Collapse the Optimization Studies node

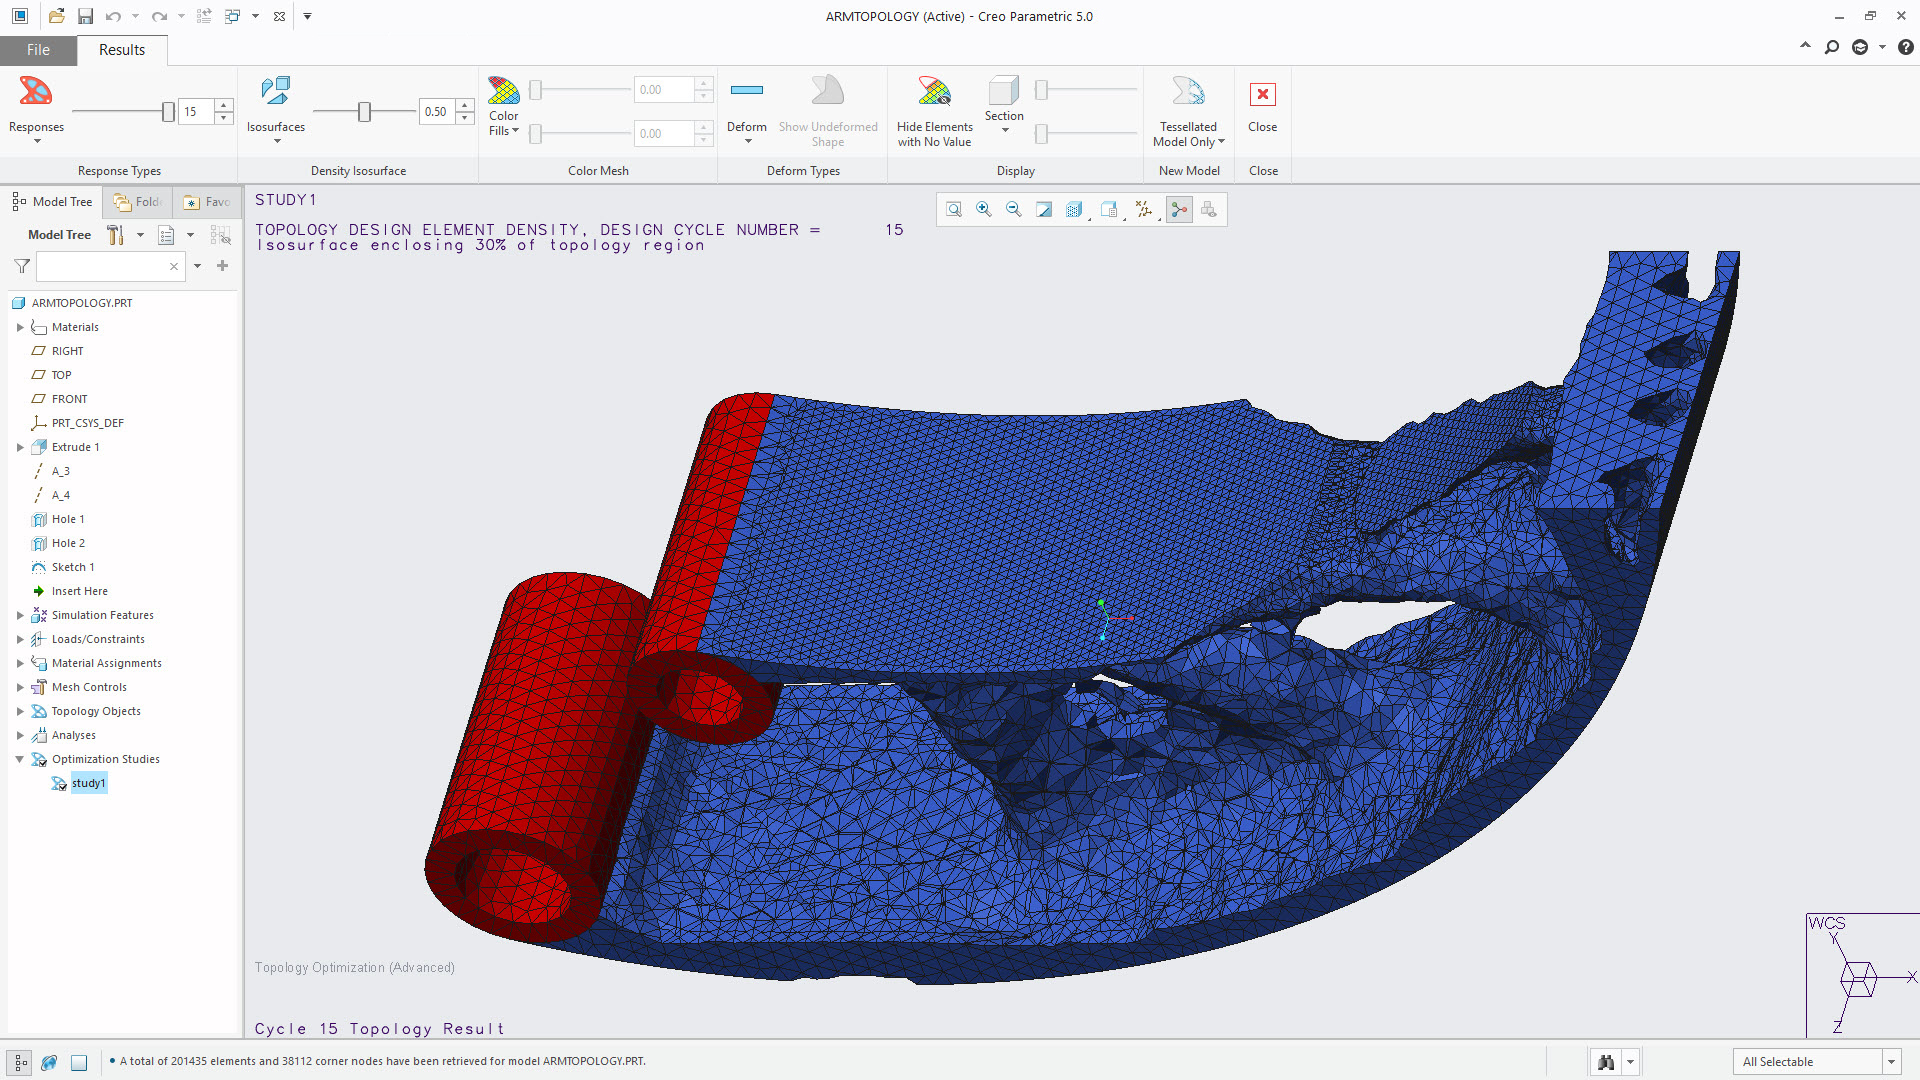pos(19,759)
